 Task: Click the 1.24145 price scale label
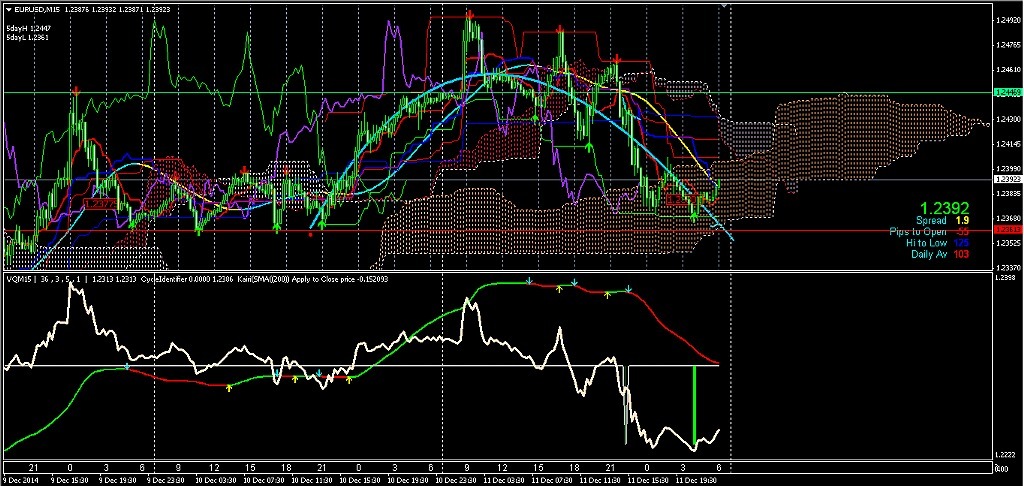[x=1006, y=144]
